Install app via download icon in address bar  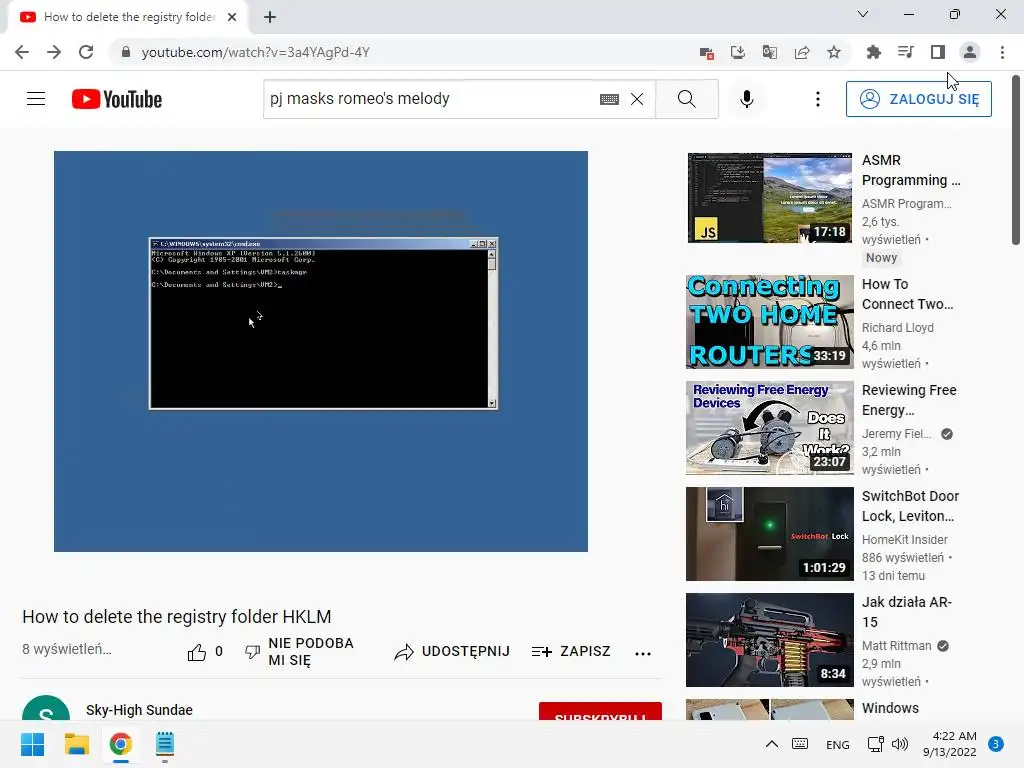coord(738,52)
